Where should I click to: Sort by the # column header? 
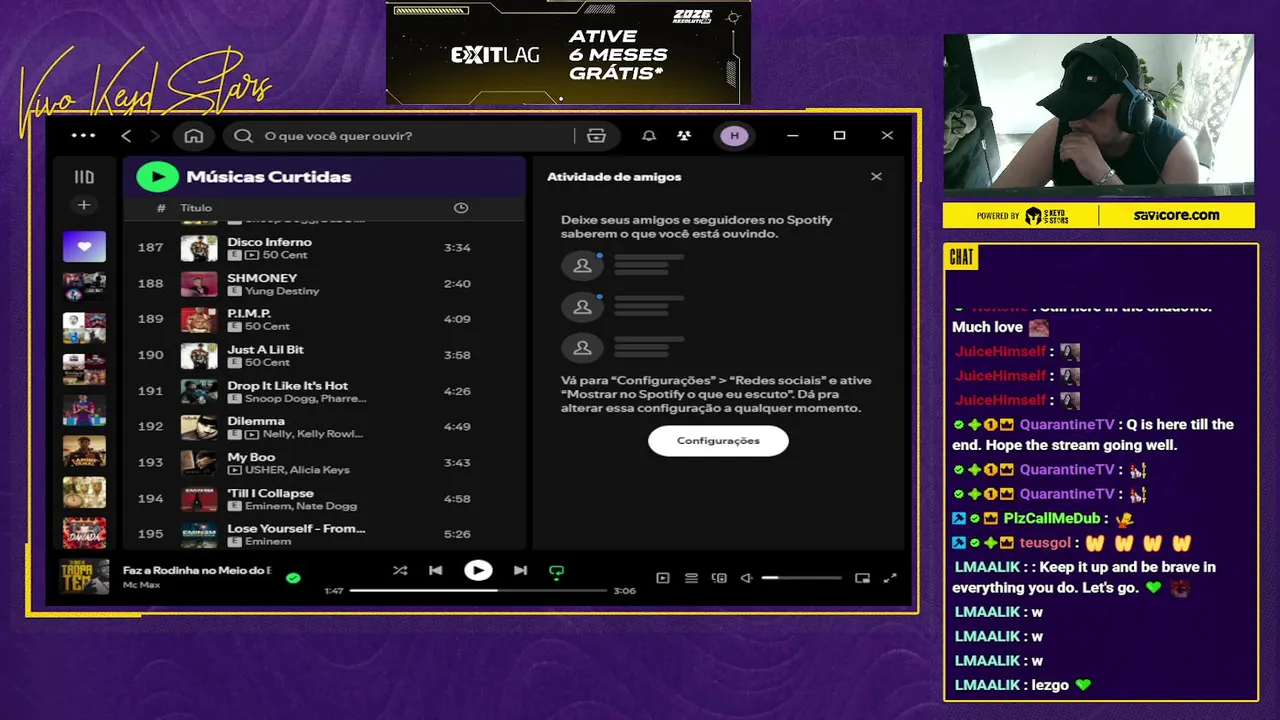(161, 208)
